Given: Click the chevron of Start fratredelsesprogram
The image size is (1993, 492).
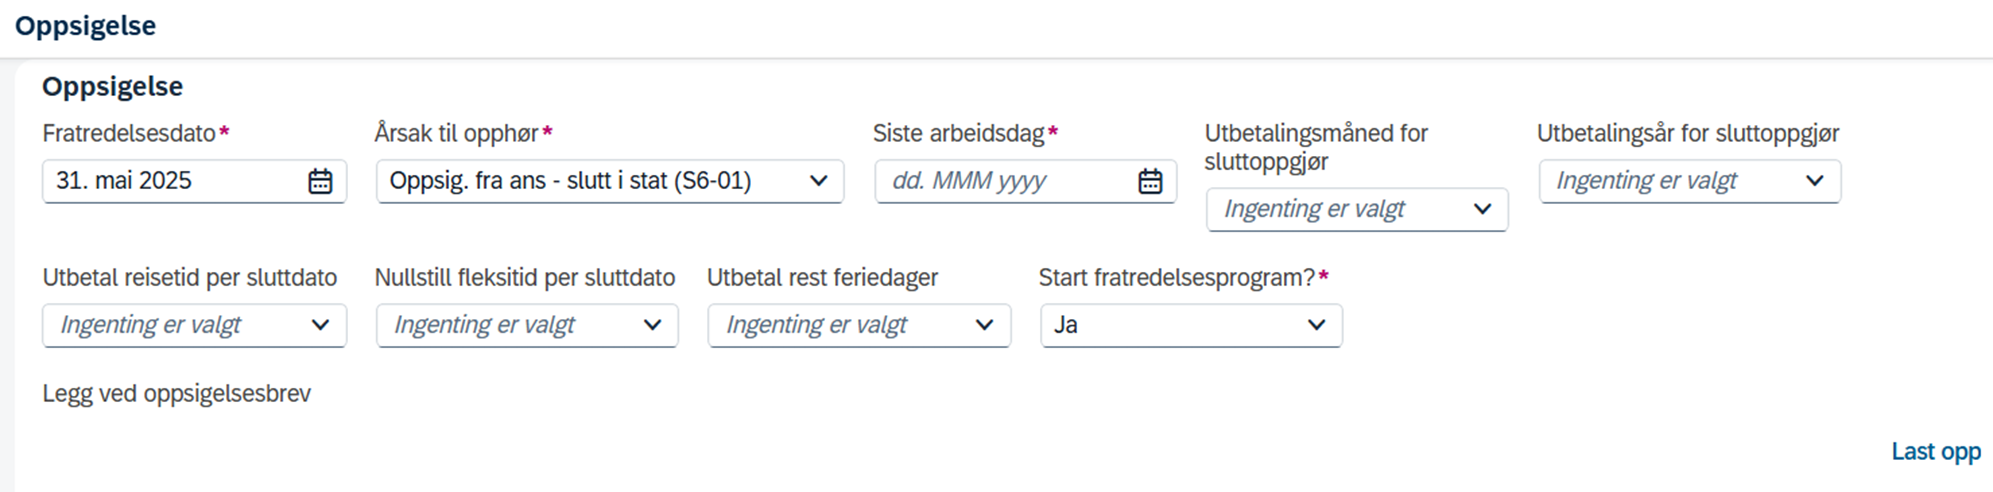Looking at the screenshot, I should point(1316,325).
